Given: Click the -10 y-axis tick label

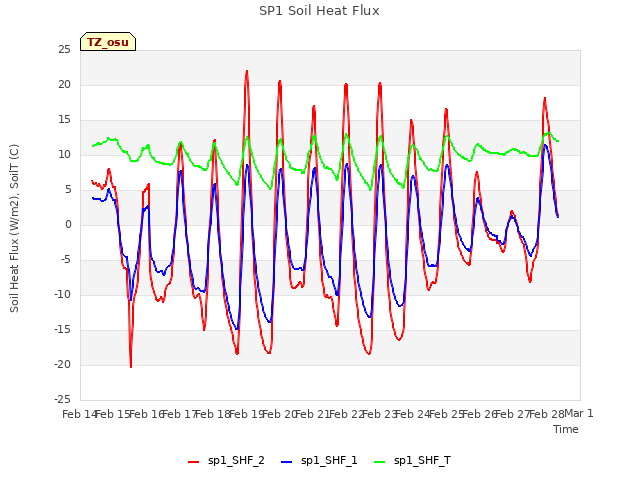Looking at the screenshot, I should click(62, 294).
